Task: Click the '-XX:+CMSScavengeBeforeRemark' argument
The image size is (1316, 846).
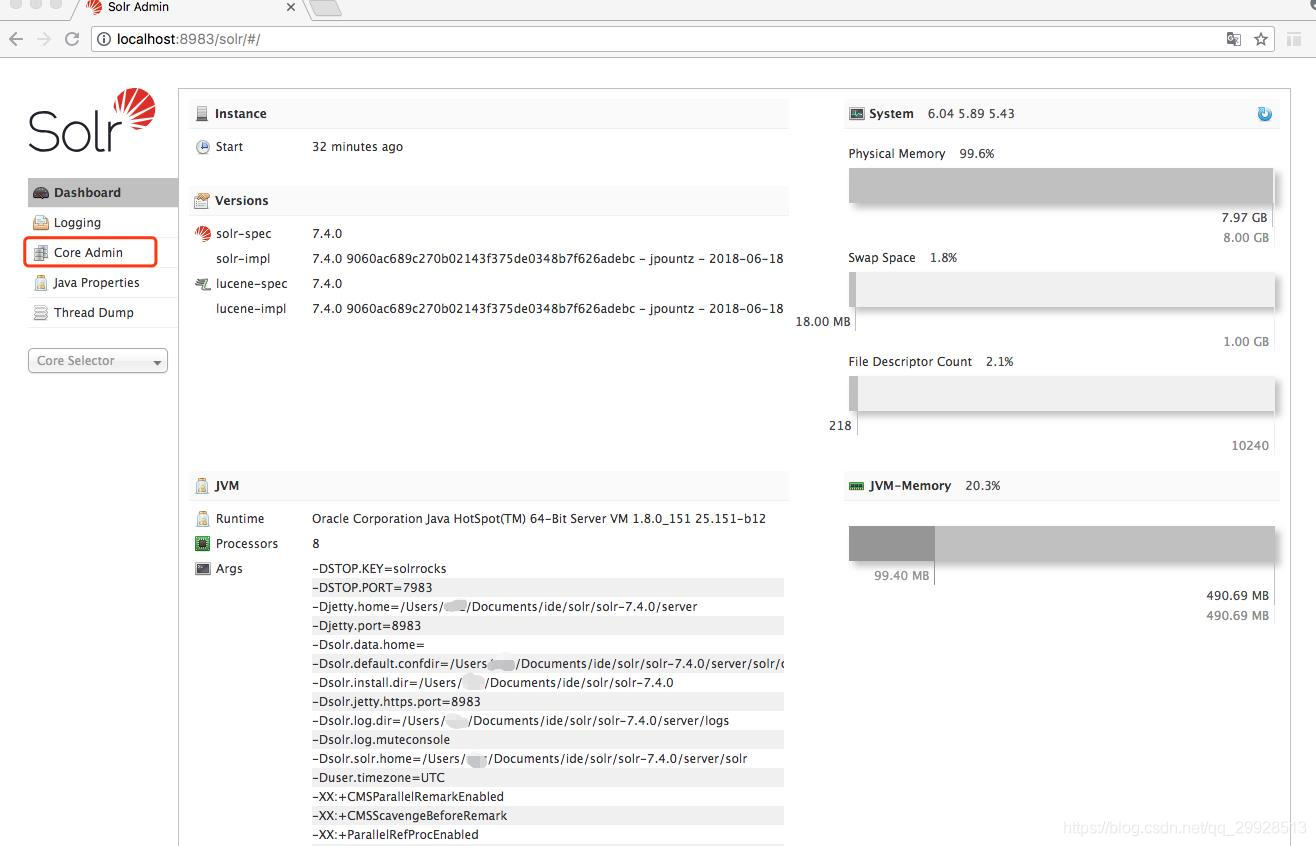Action: [x=409, y=815]
